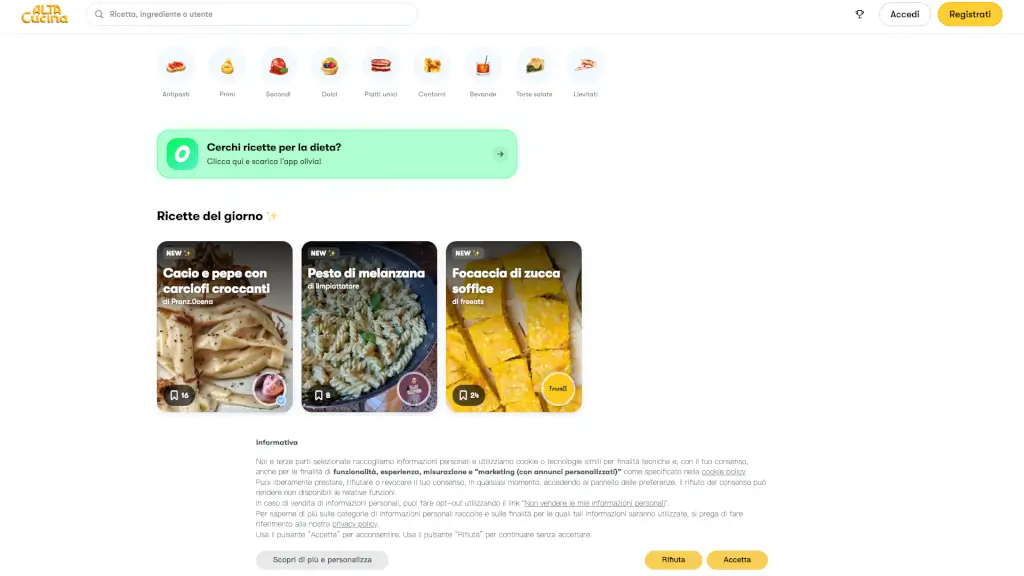Image resolution: width=1024 pixels, height=576 pixels.
Task: Open the Focaccia di zucca soffice thumbnail
Action: tap(514, 327)
